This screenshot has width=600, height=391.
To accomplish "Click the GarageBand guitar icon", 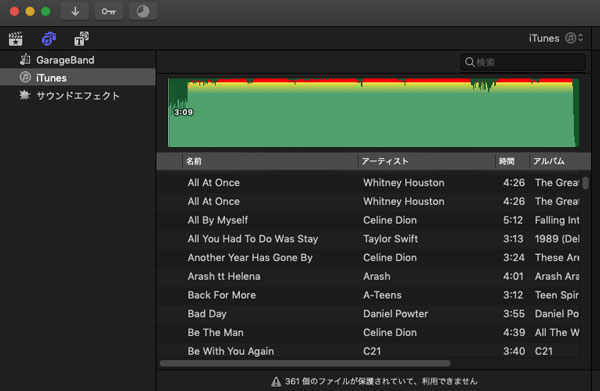I will (25, 59).
